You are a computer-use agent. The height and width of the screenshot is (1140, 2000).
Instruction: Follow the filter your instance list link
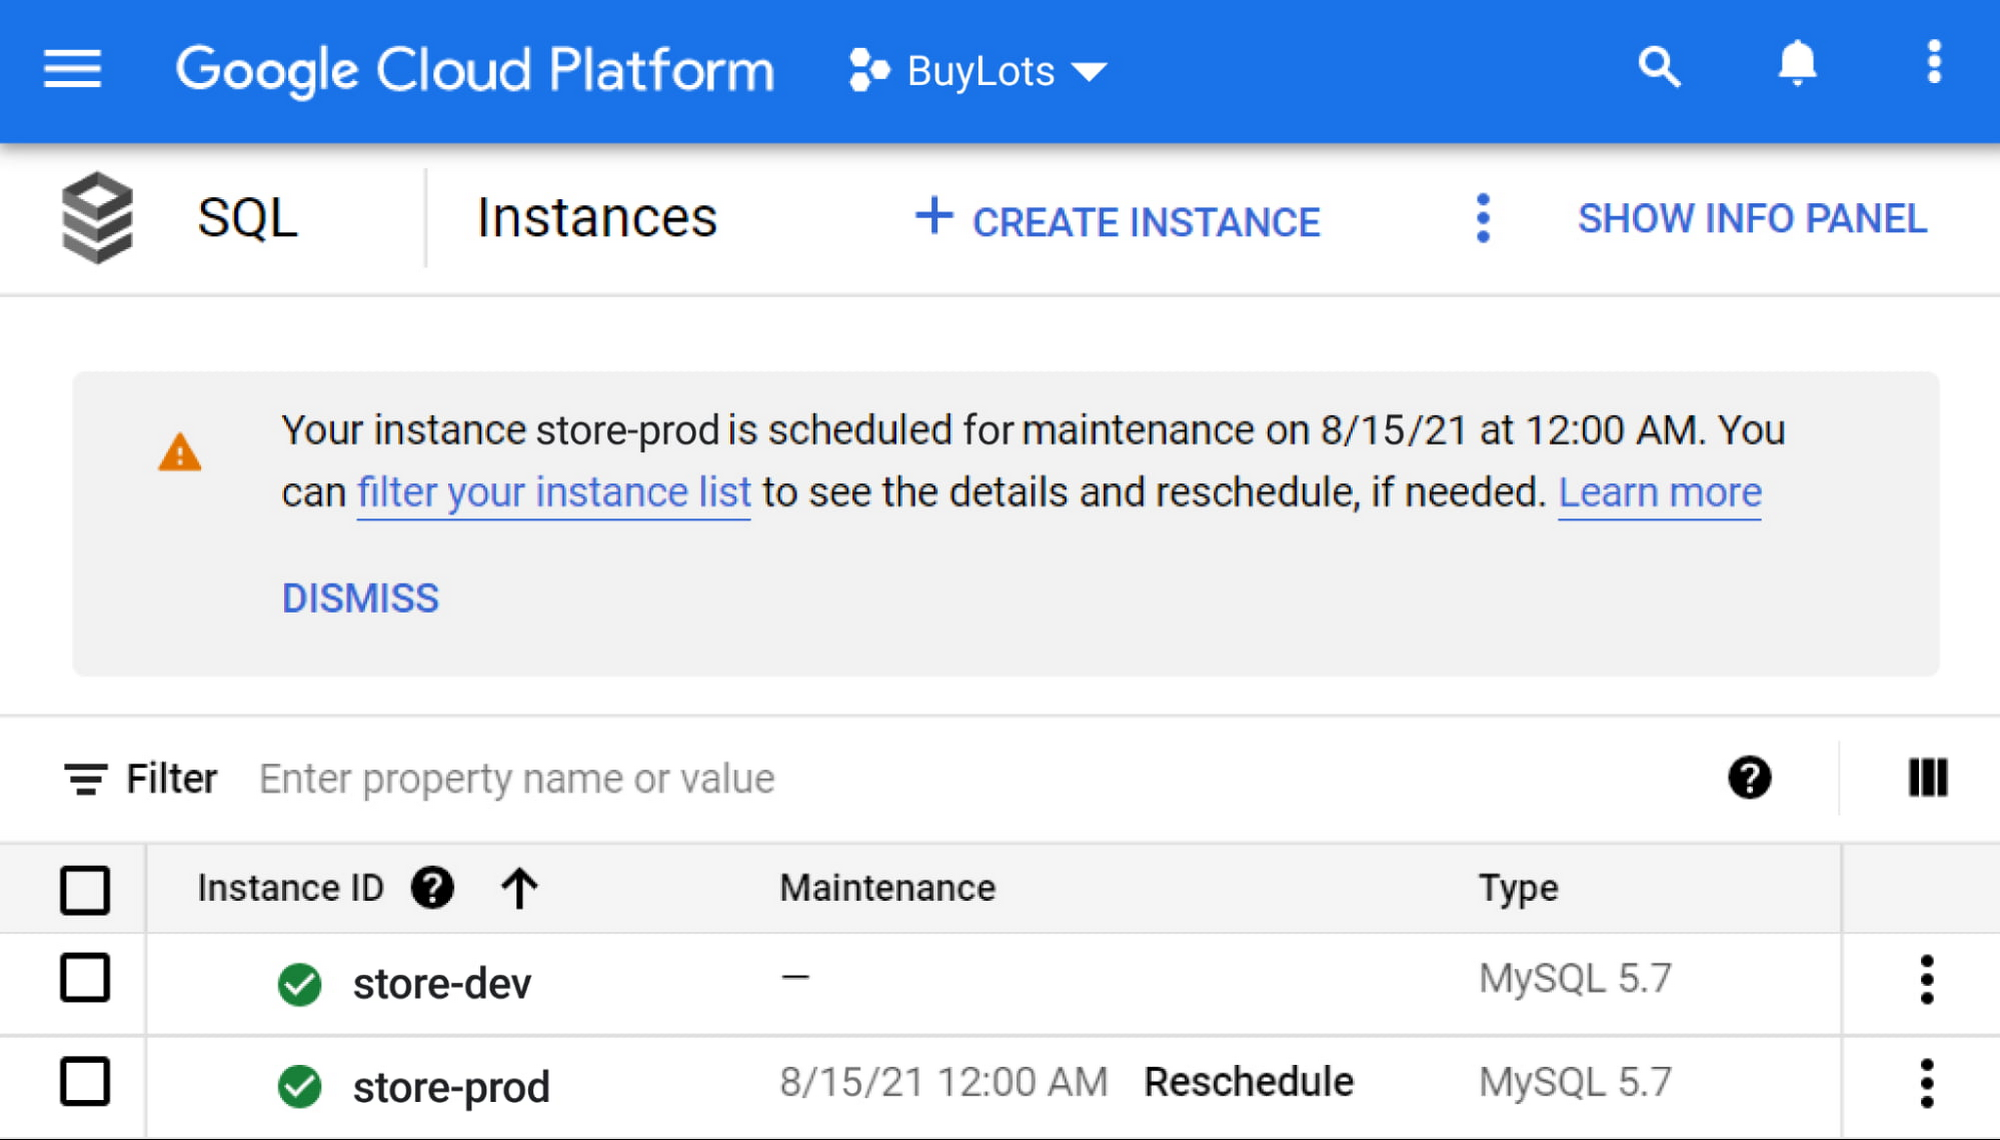click(x=553, y=493)
